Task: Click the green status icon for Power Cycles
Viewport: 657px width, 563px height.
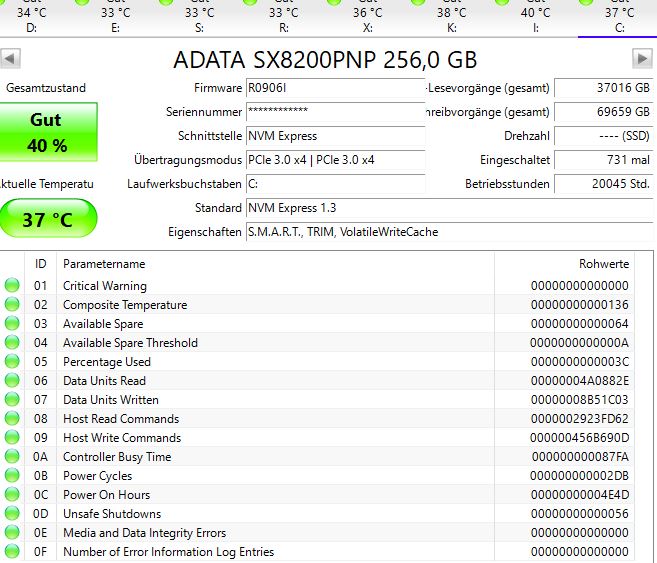Action: 12,475
